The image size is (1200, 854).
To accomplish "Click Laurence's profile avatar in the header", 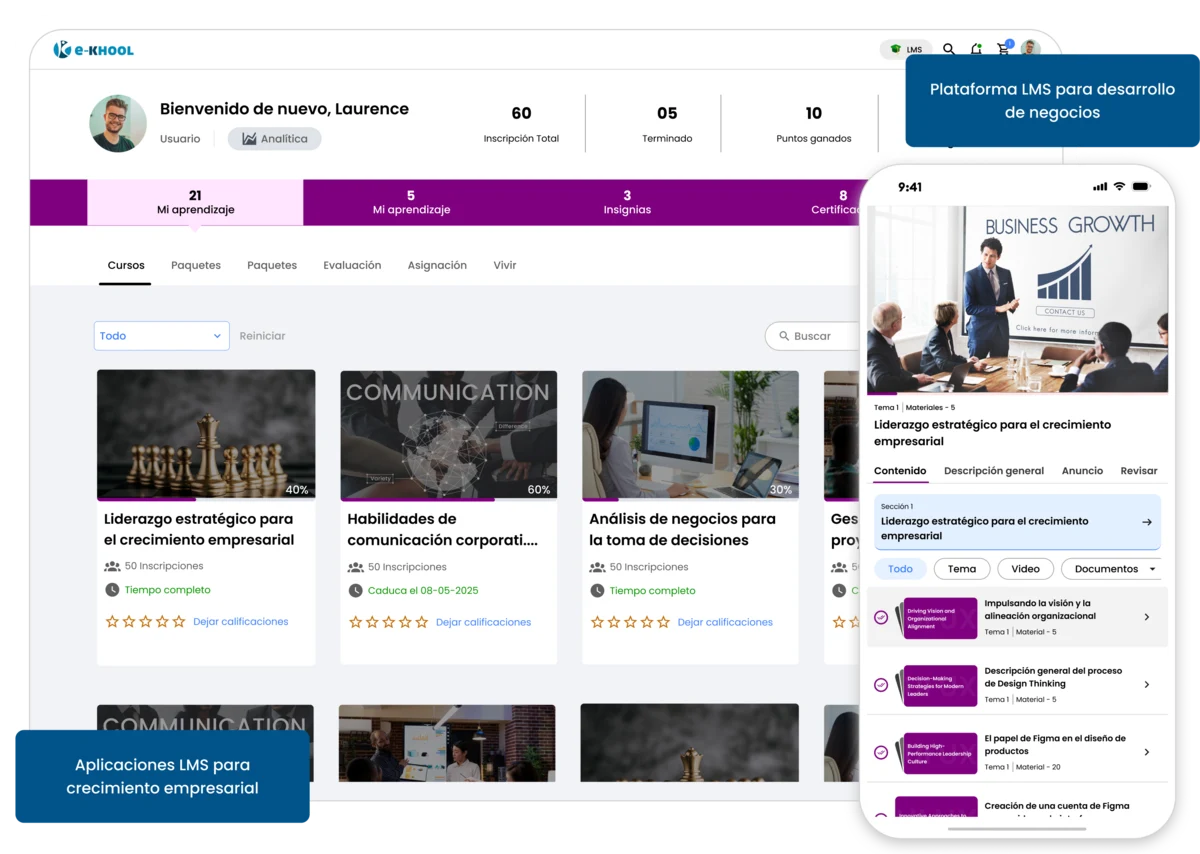I will coord(1031,49).
